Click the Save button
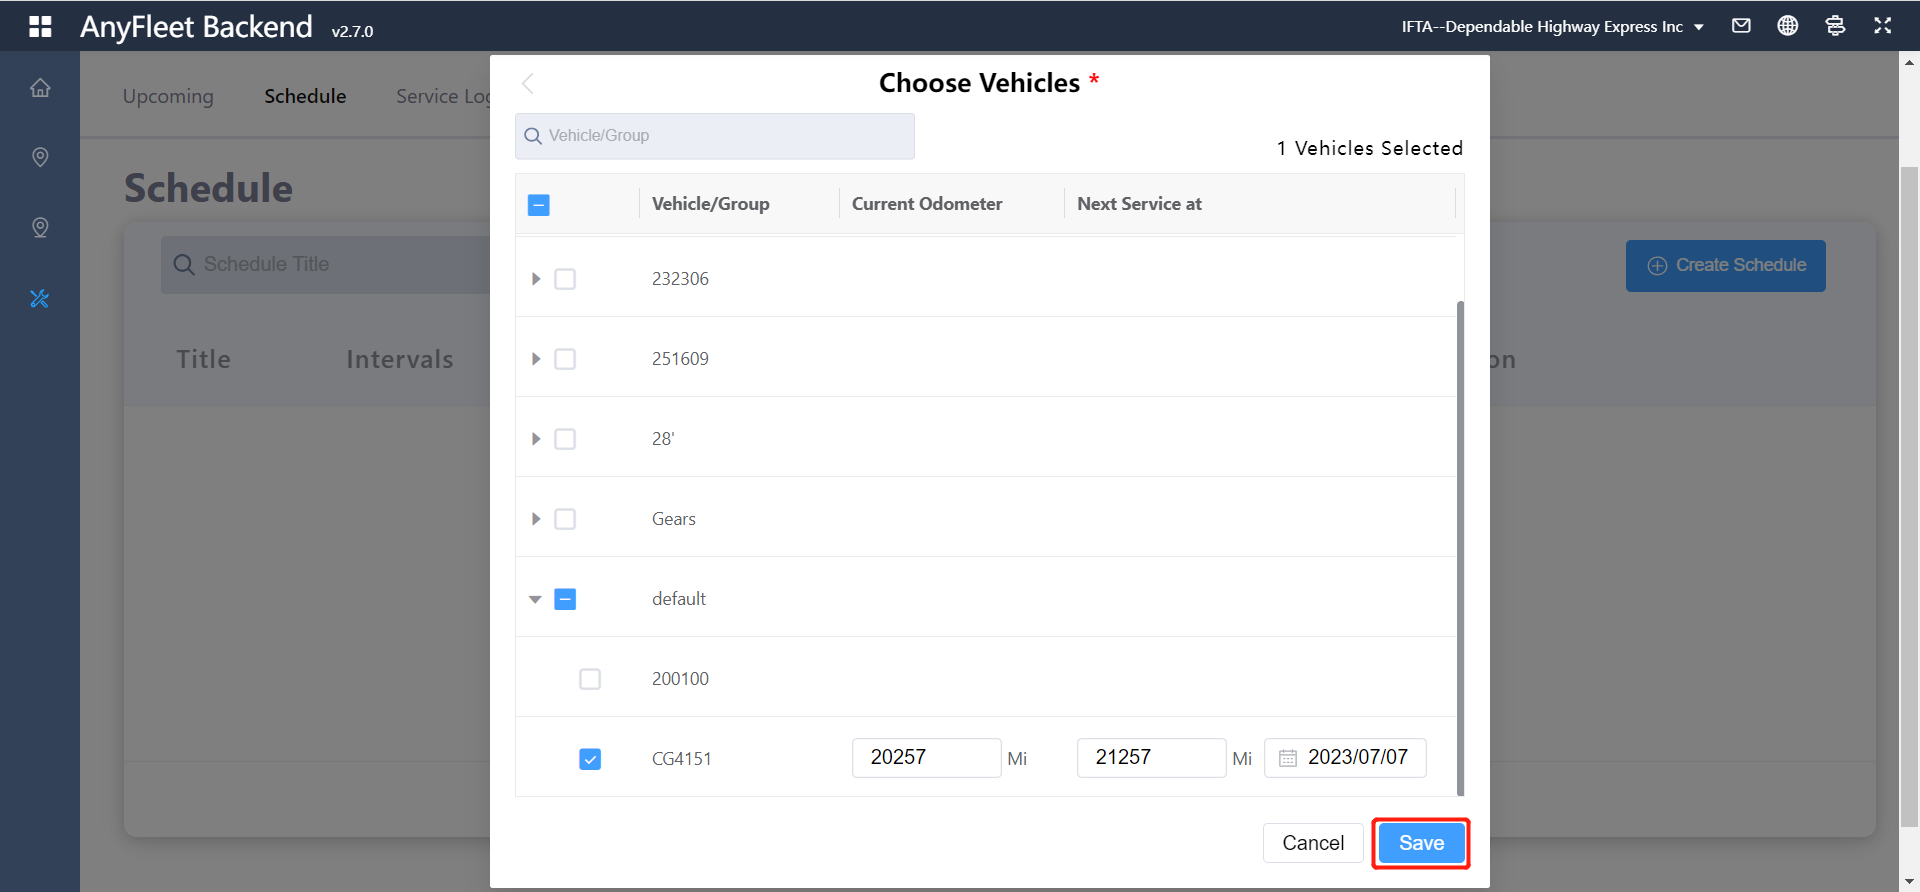The image size is (1920, 892). tap(1420, 843)
